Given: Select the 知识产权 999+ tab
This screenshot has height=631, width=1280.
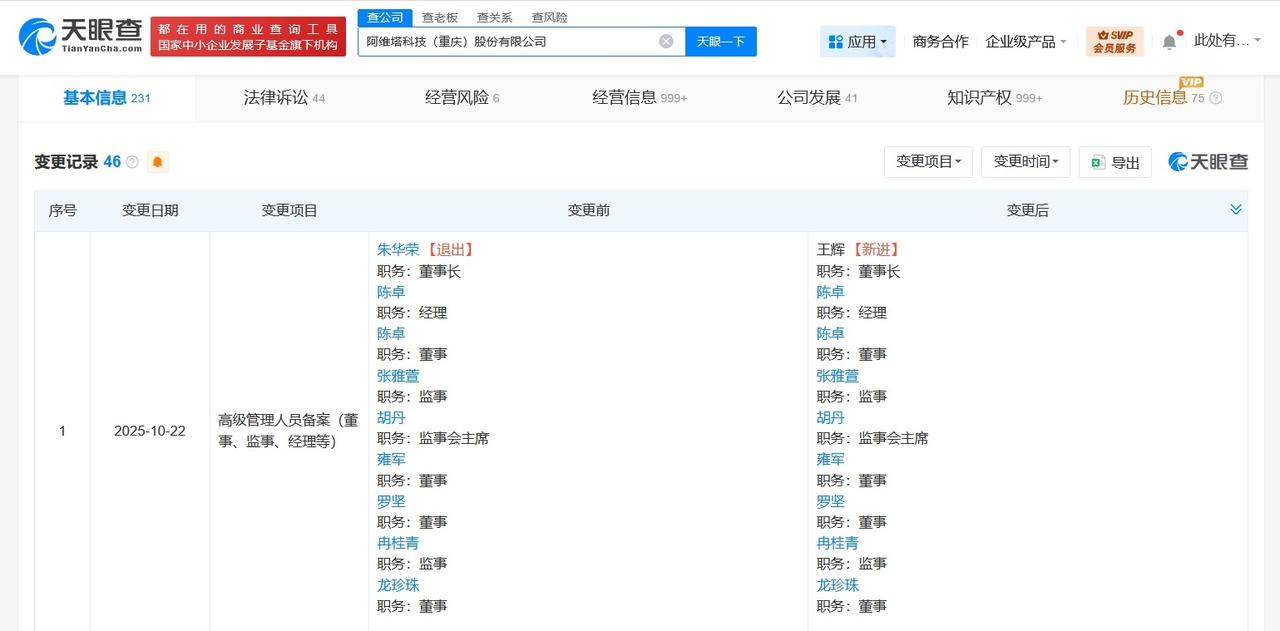Looking at the screenshot, I should click(995, 98).
